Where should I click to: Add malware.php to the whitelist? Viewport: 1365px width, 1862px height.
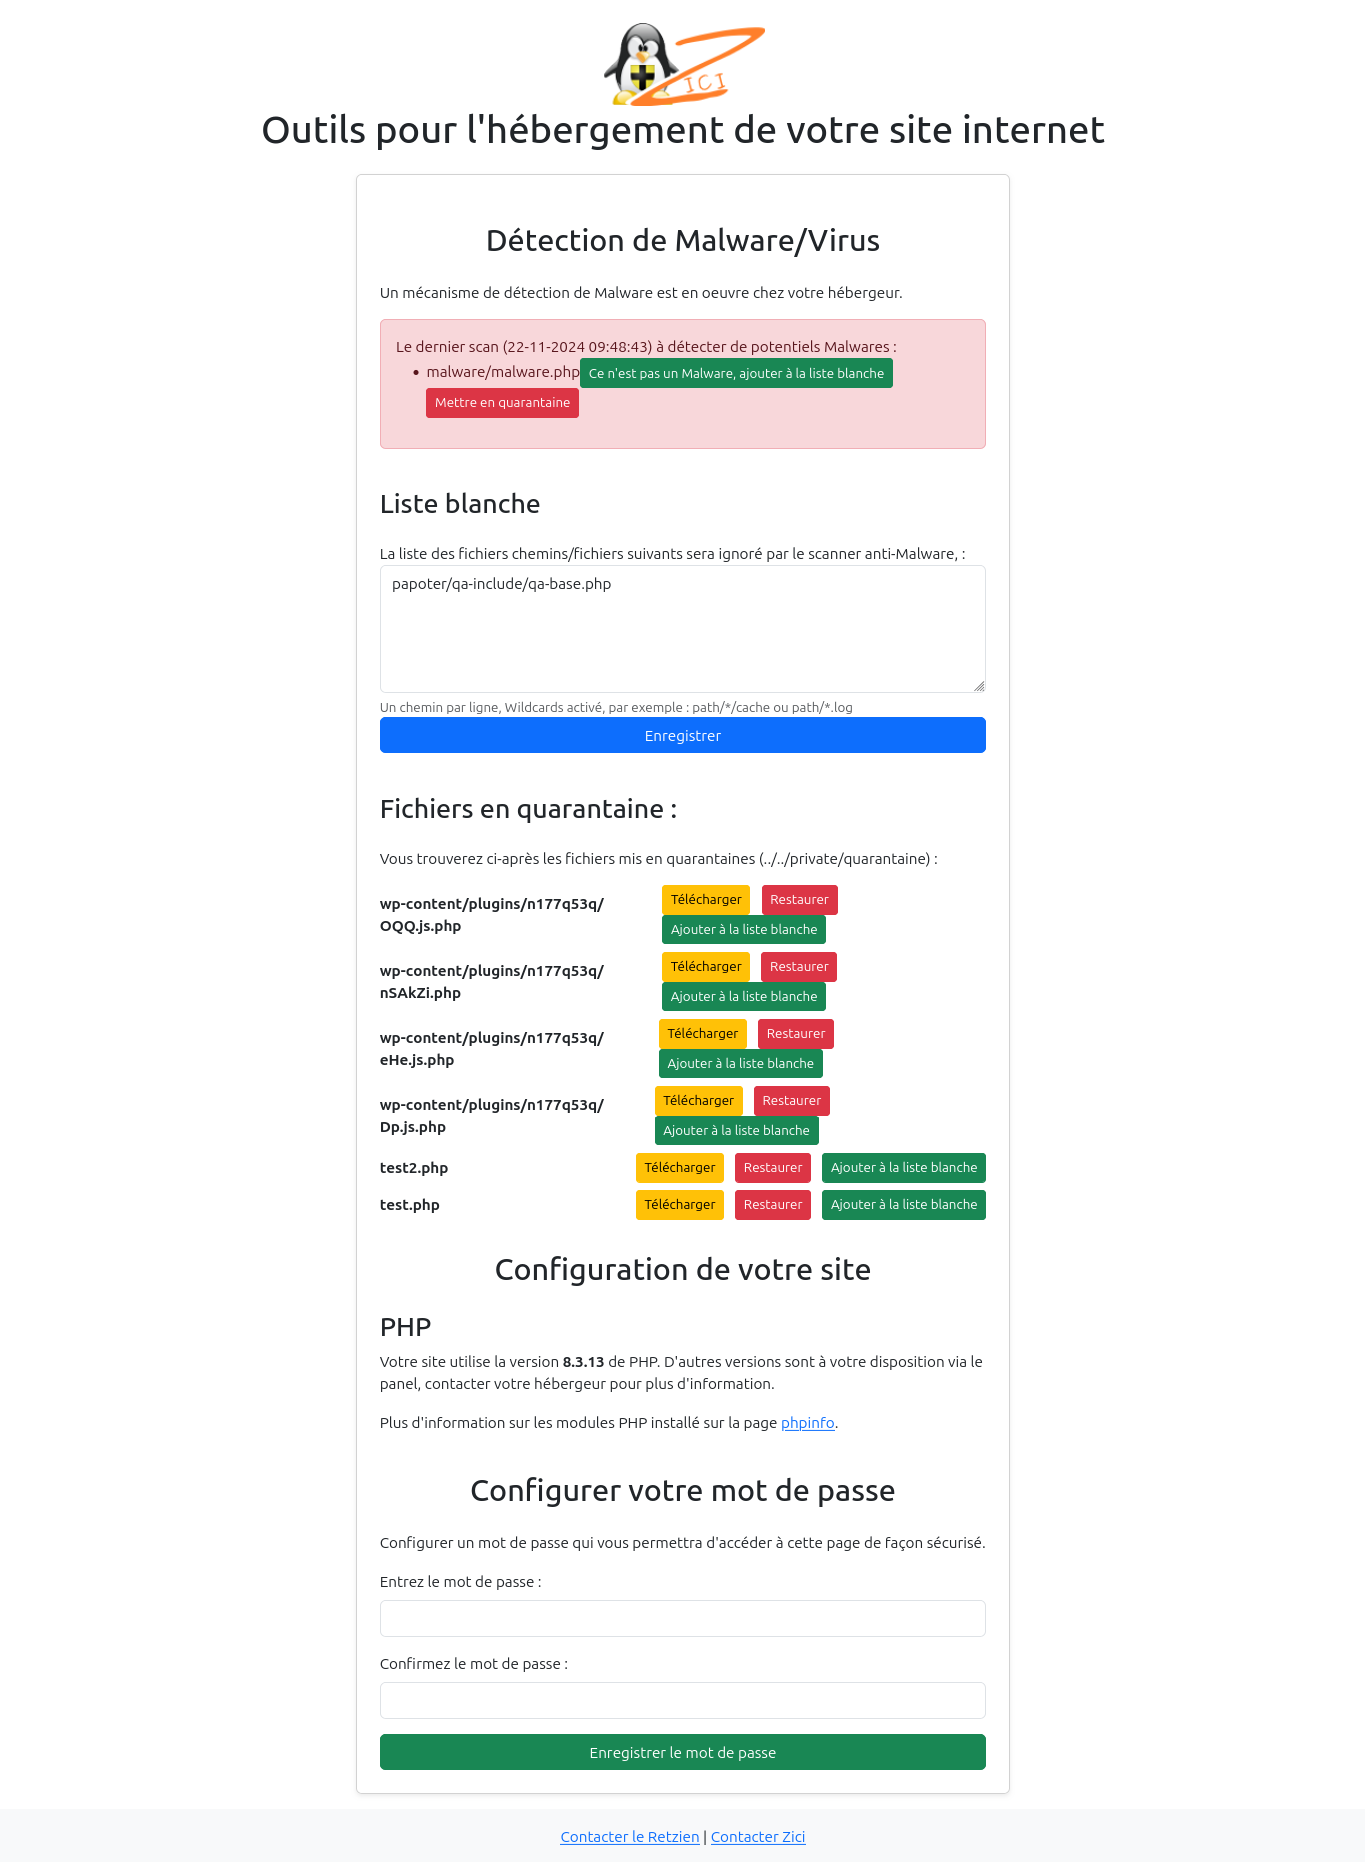[736, 373]
